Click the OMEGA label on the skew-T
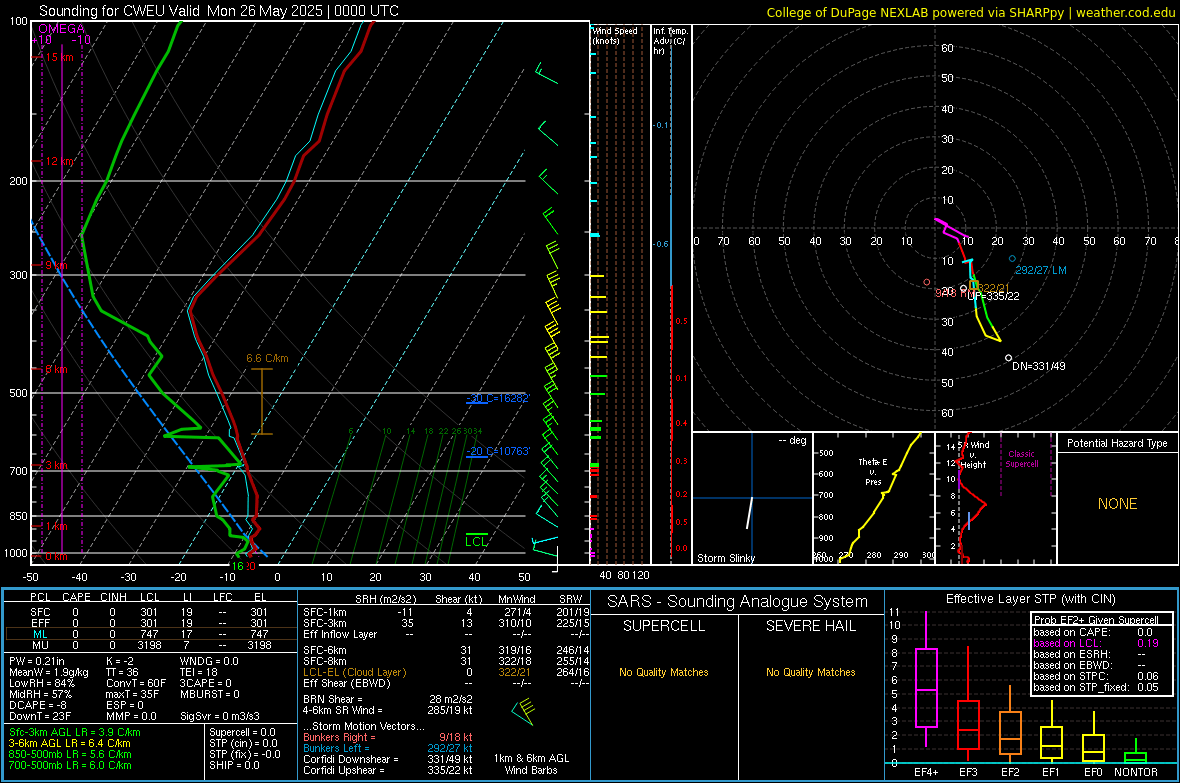 [61, 29]
